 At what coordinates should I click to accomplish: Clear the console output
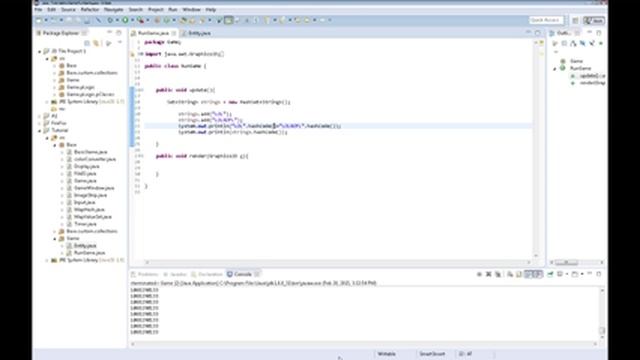click(510, 274)
